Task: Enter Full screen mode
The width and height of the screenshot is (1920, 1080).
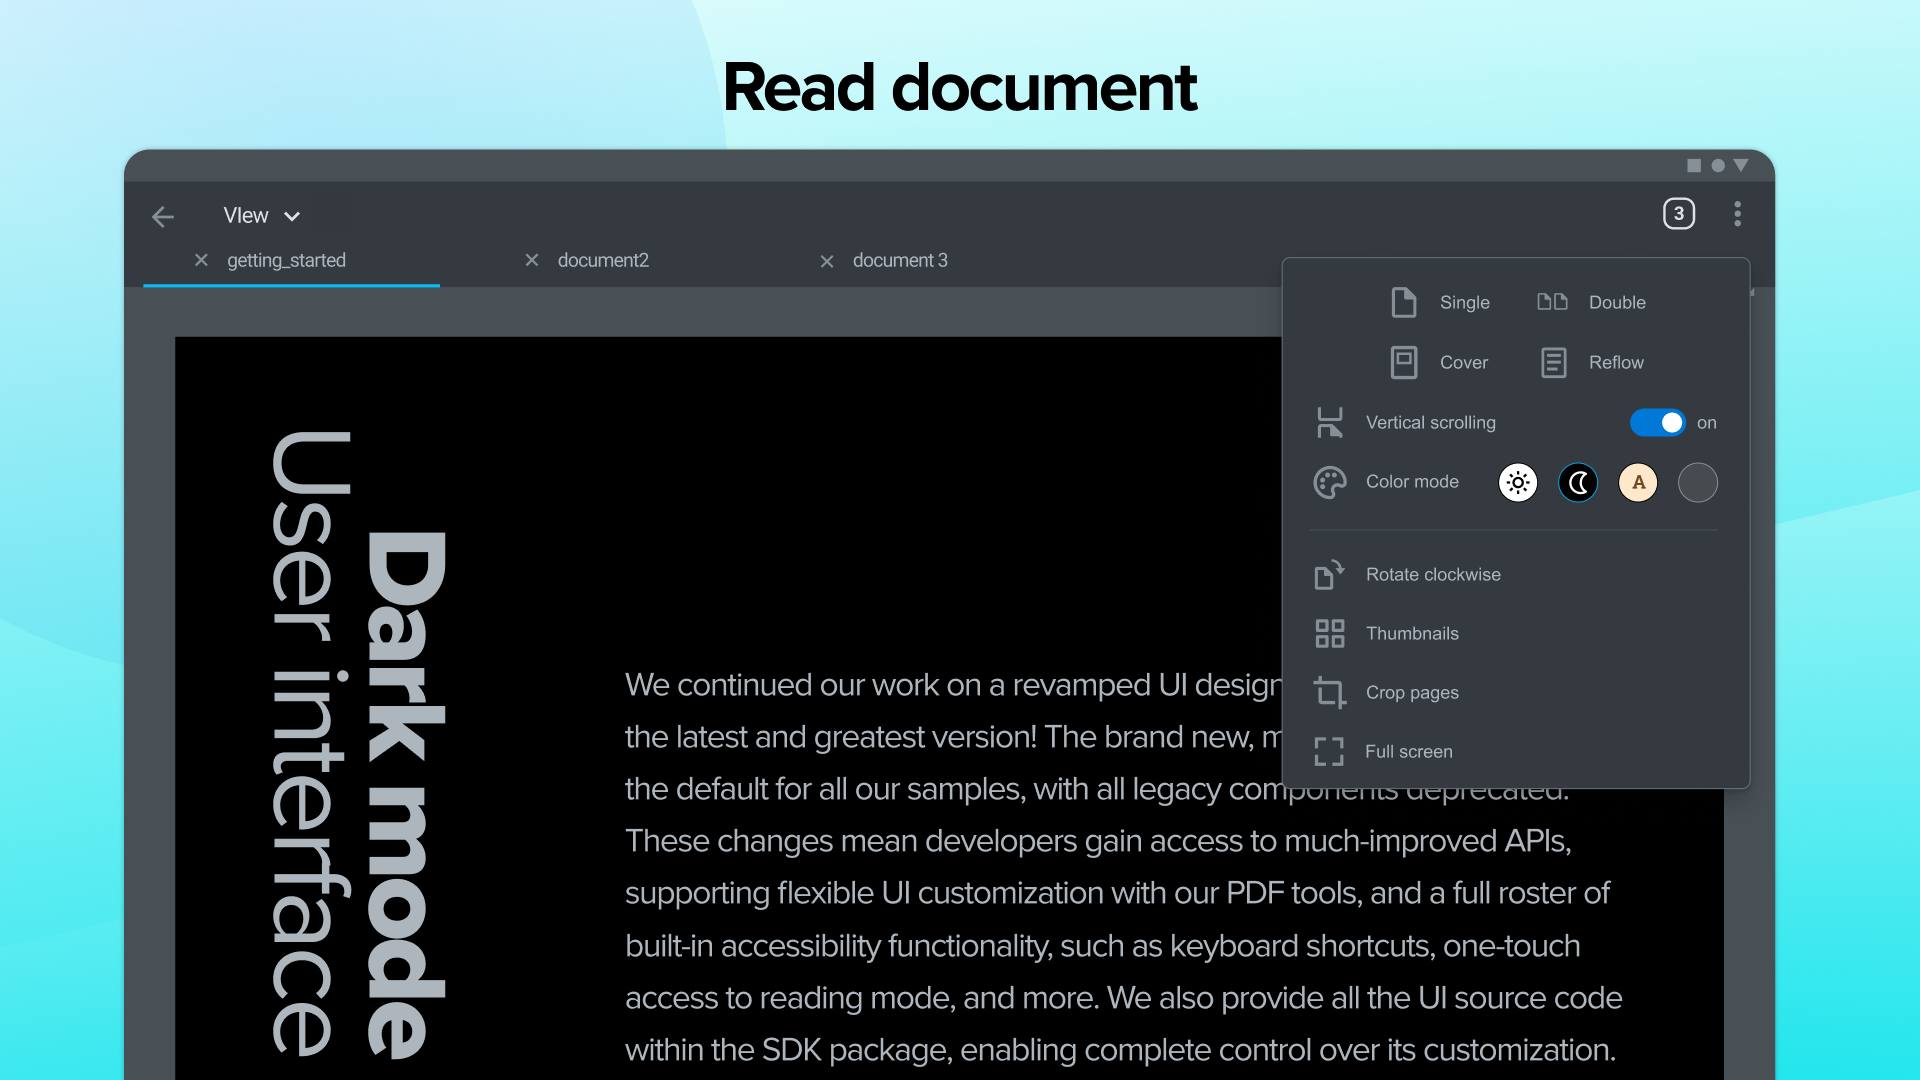Action: 1408,752
